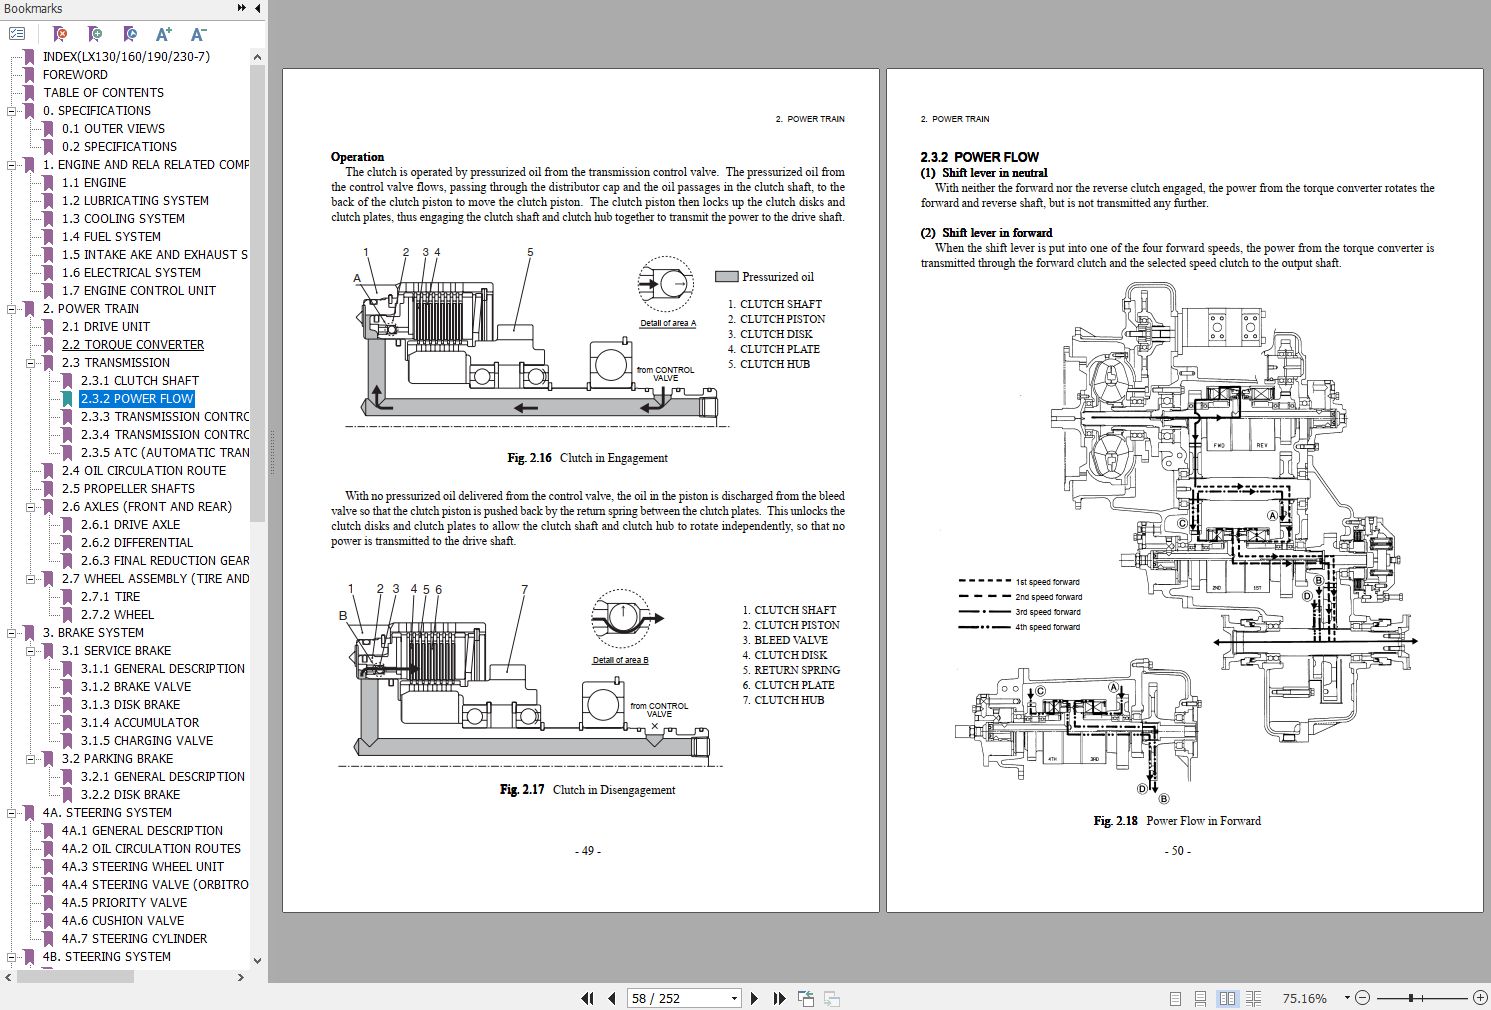The width and height of the screenshot is (1491, 1010).
Task: Collapse the 2.3 TRANSMISSION branch
Action: coord(32,362)
